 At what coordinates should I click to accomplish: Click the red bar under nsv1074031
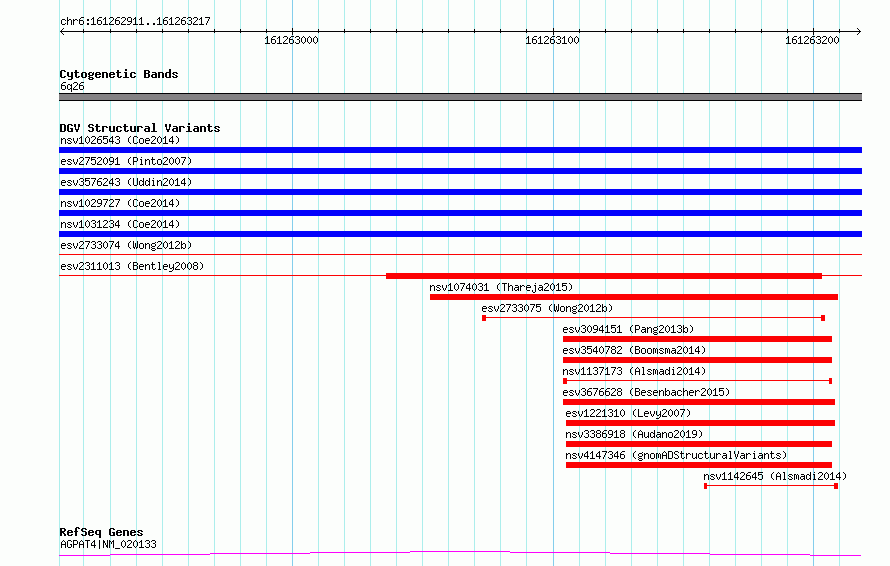tap(634, 297)
